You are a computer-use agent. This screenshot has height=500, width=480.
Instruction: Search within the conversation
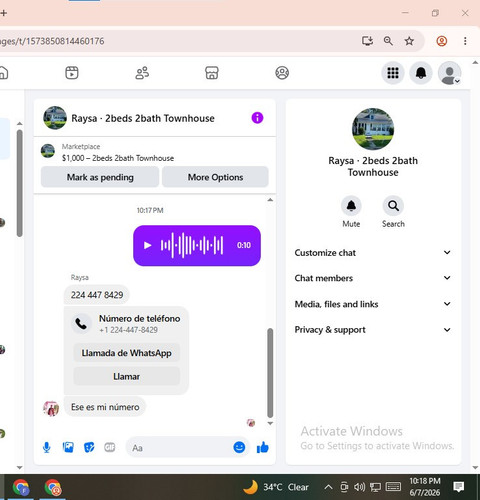tap(393, 206)
